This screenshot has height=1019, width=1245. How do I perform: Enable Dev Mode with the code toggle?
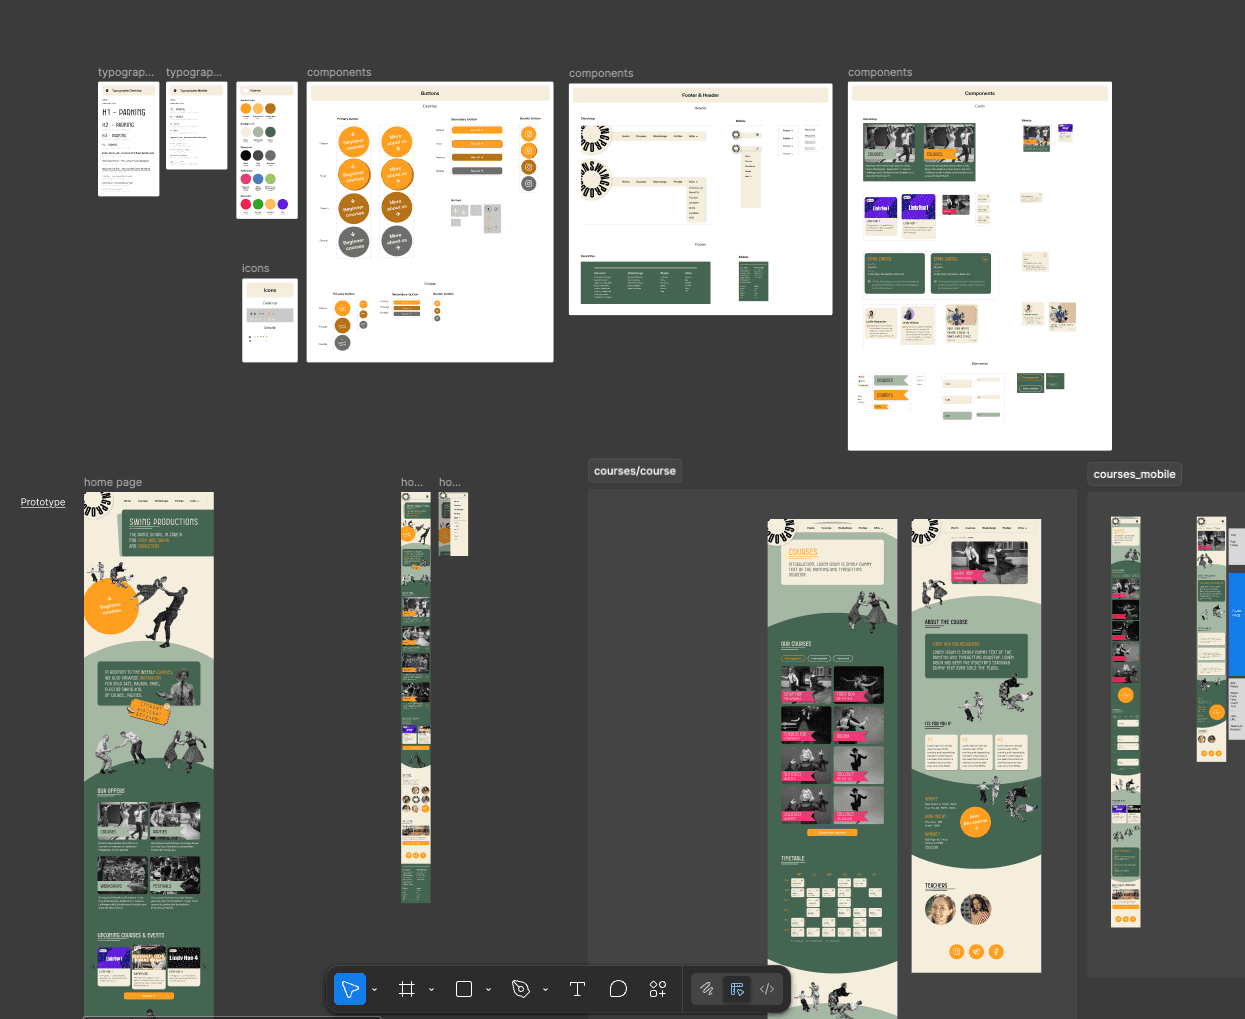coord(766,988)
